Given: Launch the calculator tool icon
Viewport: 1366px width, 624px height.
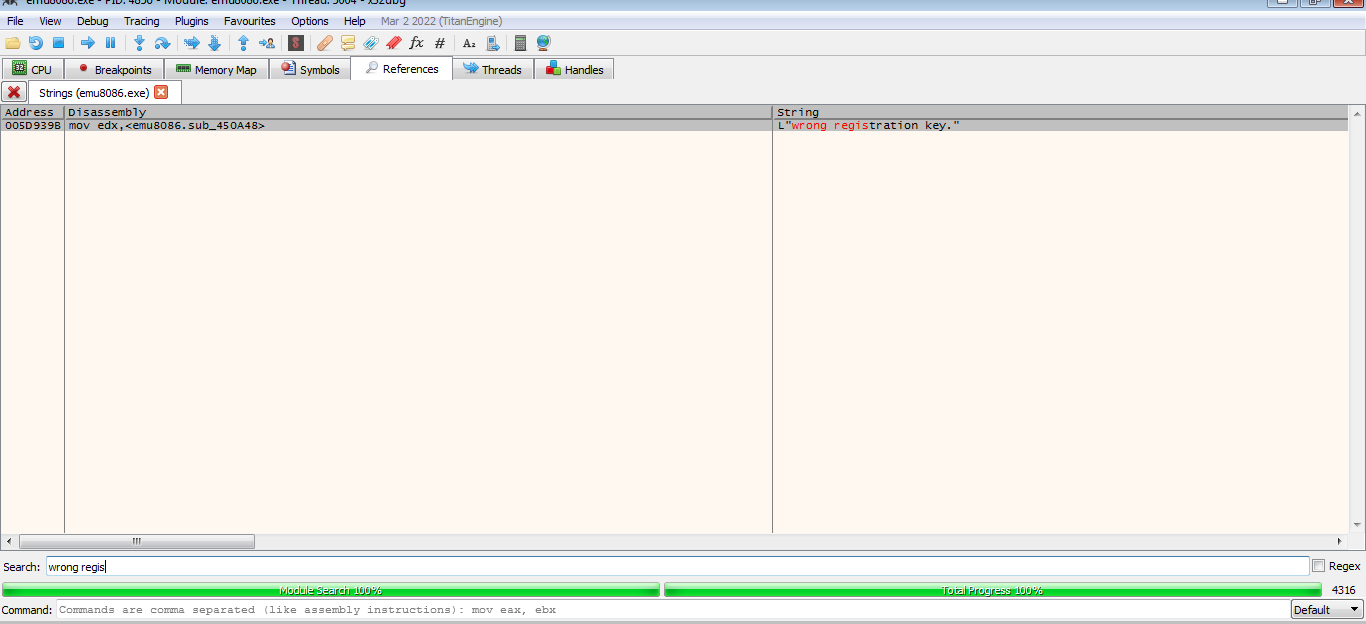Looking at the screenshot, I should pyautogui.click(x=520, y=43).
